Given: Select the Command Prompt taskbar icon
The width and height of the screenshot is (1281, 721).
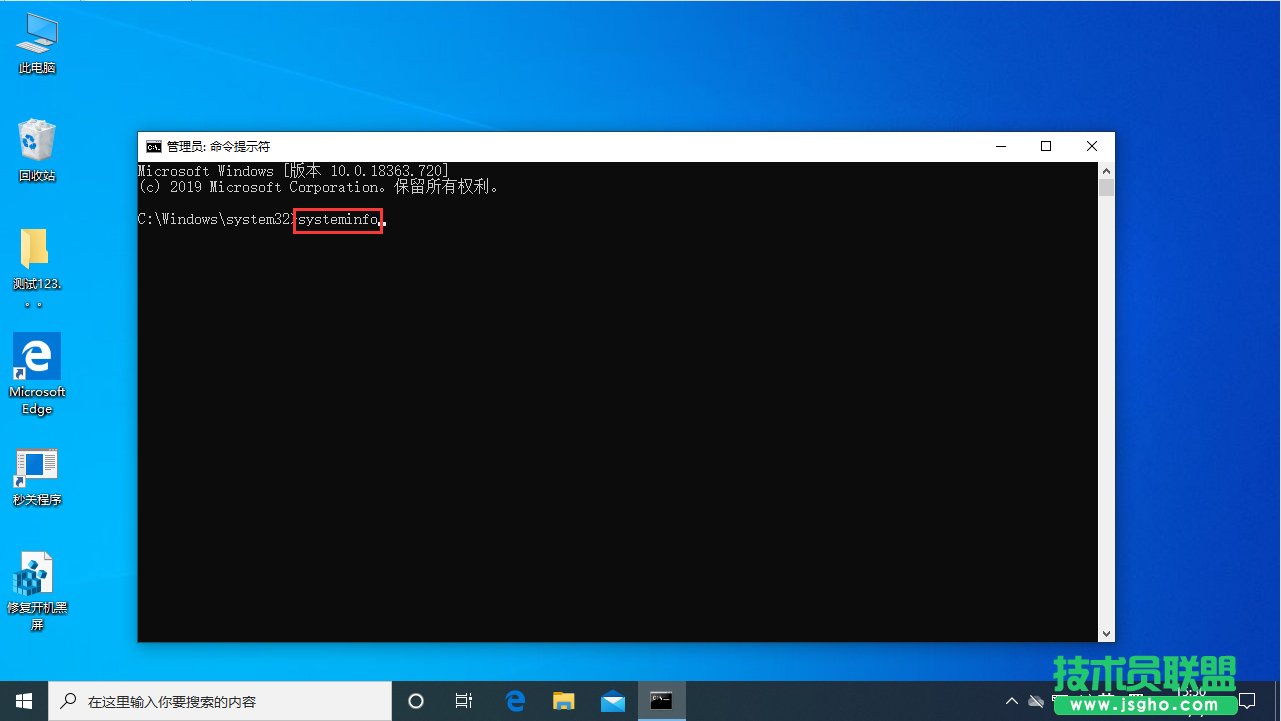Looking at the screenshot, I should click(661, 700).
